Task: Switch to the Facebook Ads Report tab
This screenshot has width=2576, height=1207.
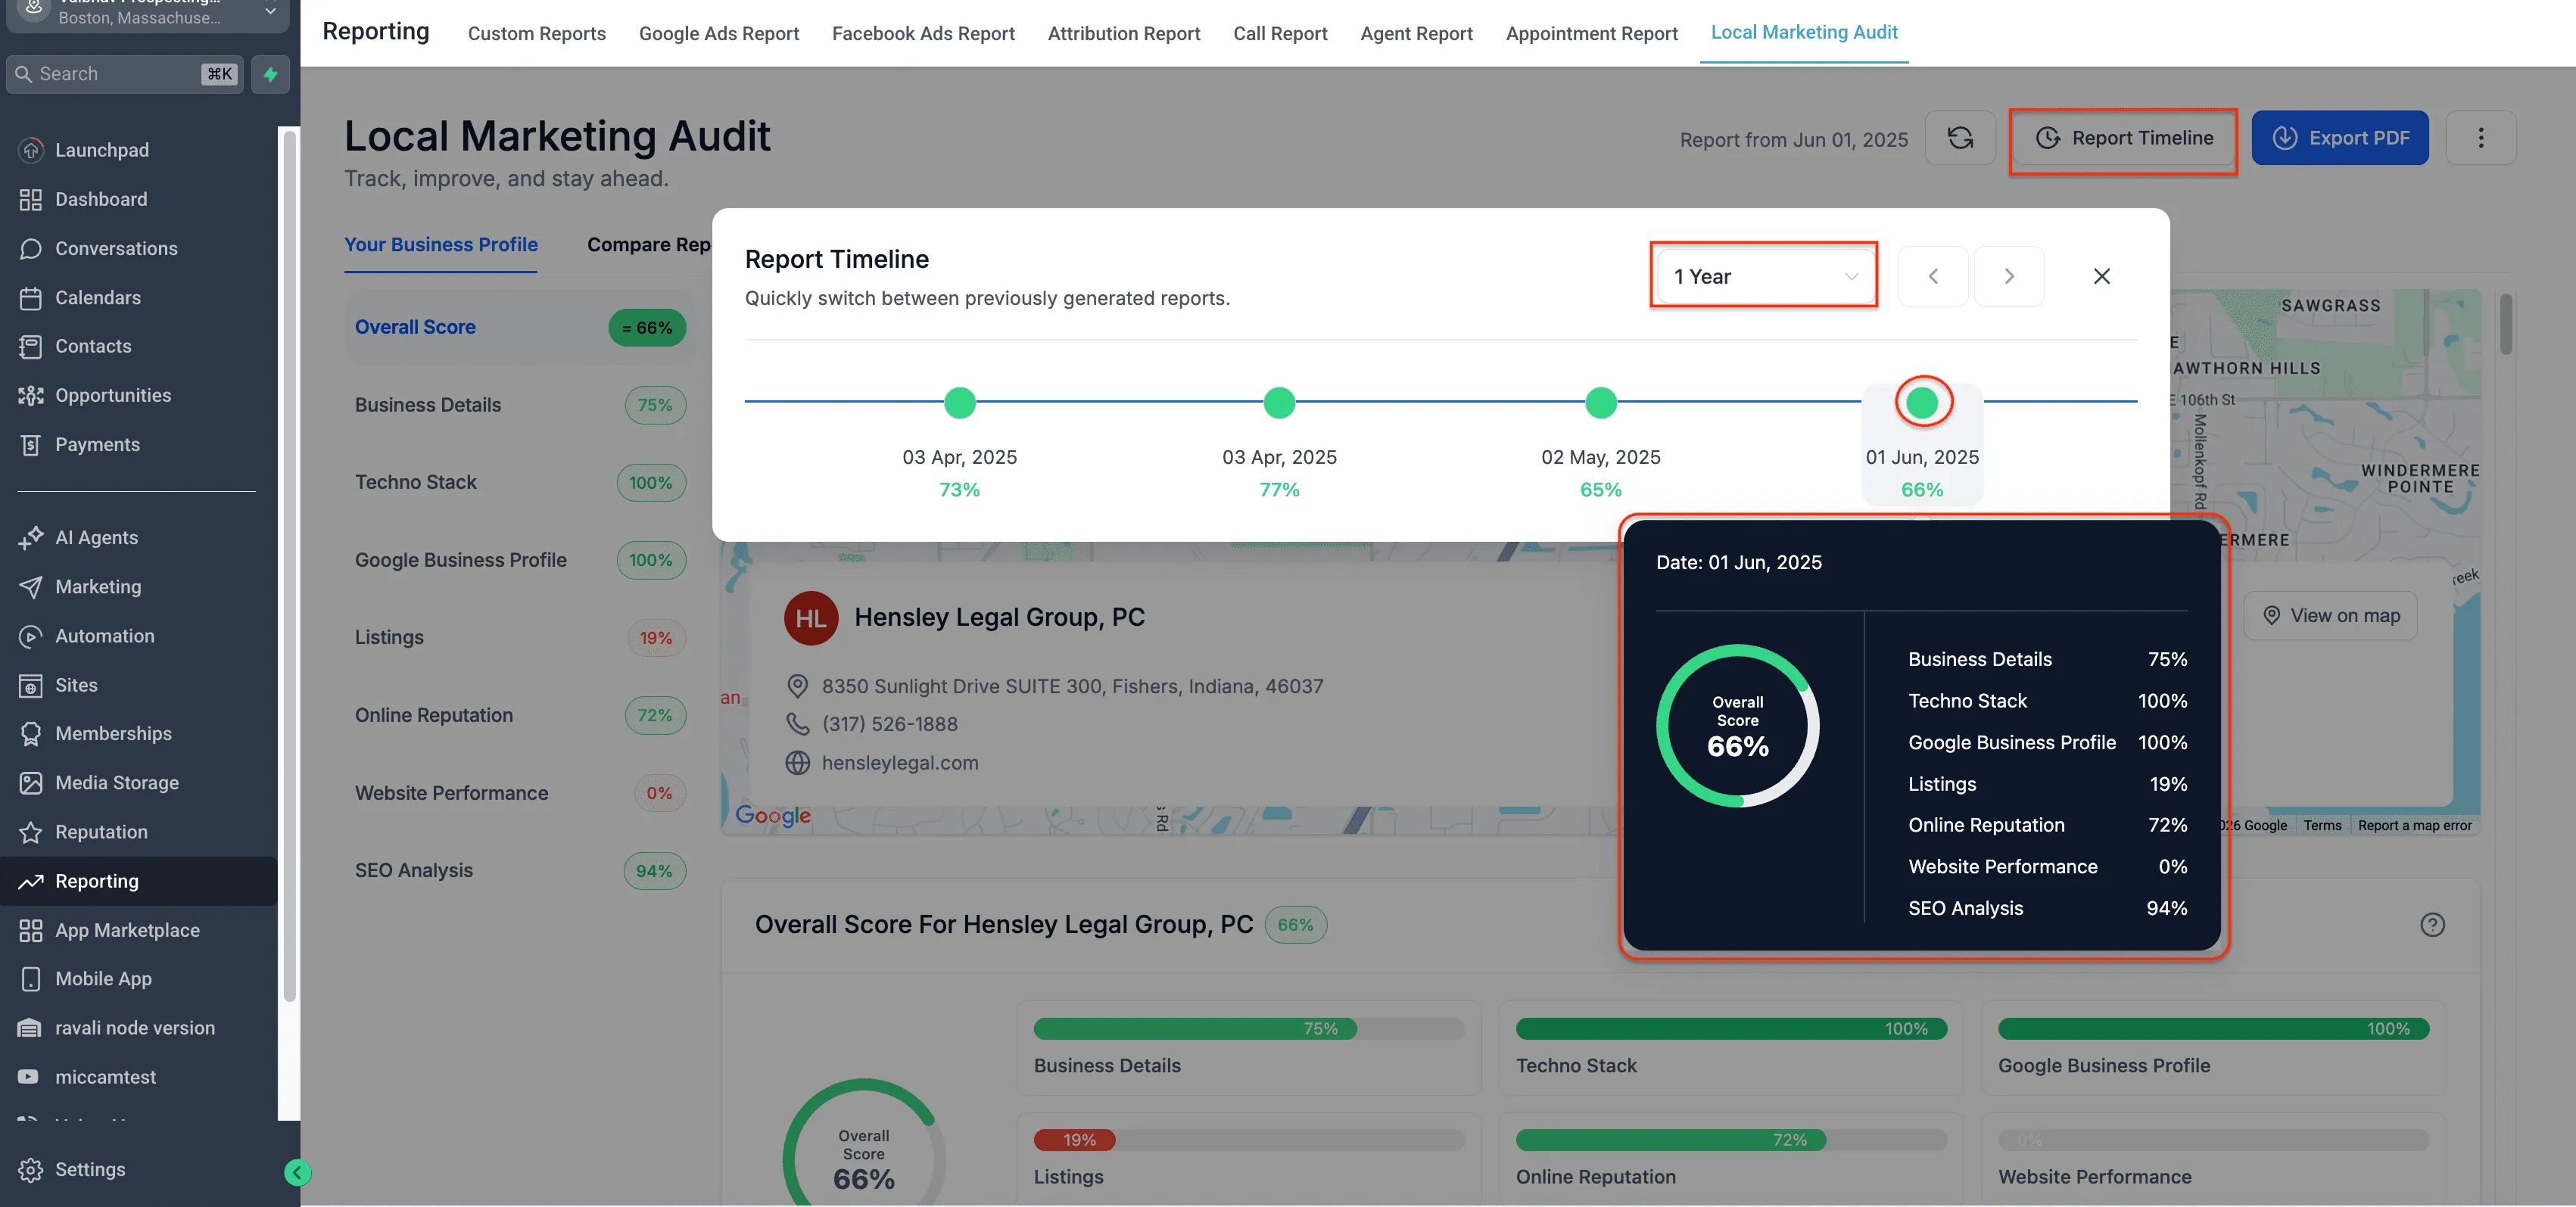Action: [922, 33]
